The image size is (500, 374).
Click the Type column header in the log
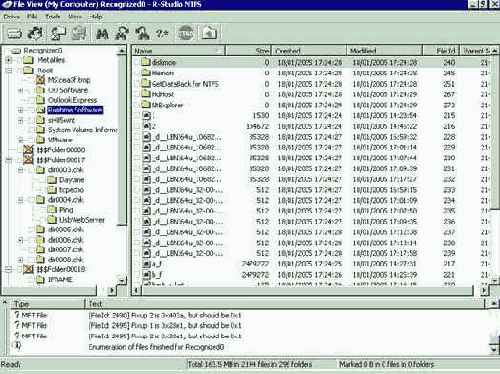point(48,304)
